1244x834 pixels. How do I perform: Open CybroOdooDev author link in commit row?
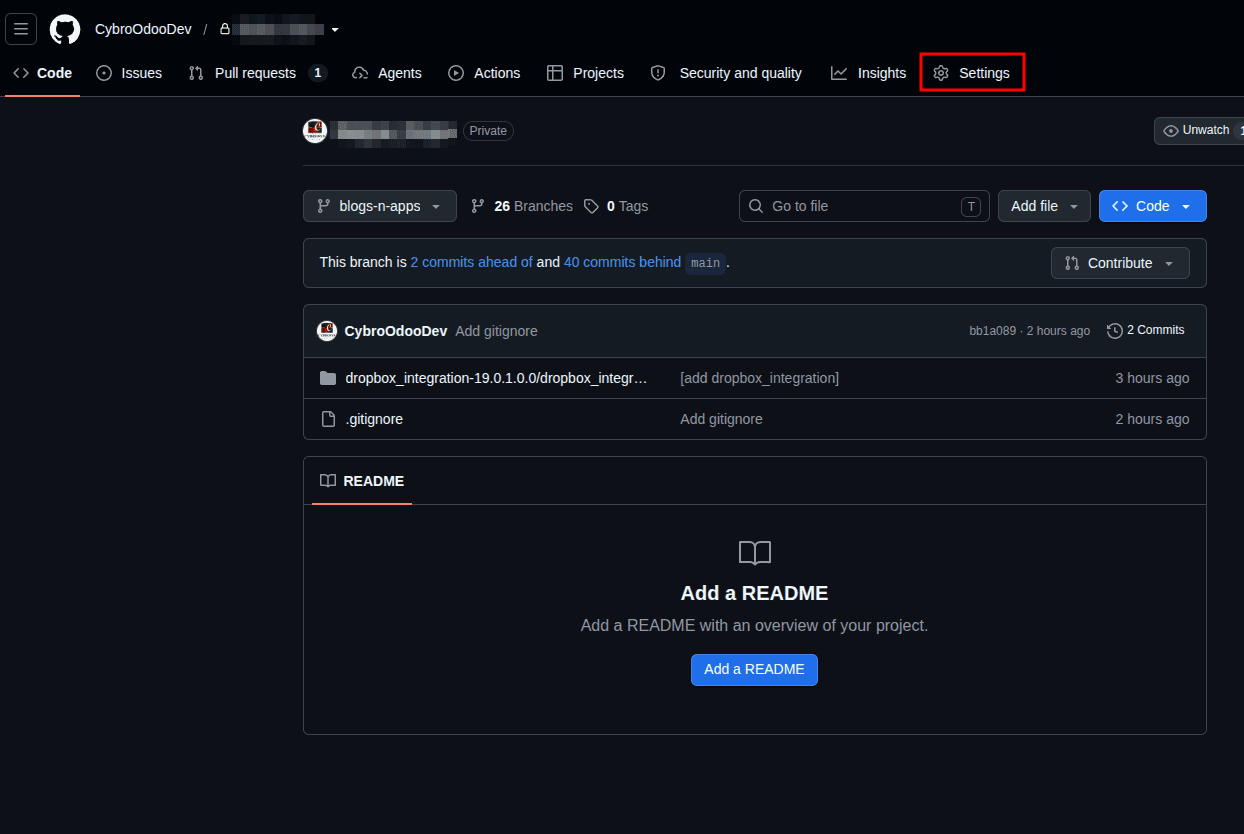[396, 331]
